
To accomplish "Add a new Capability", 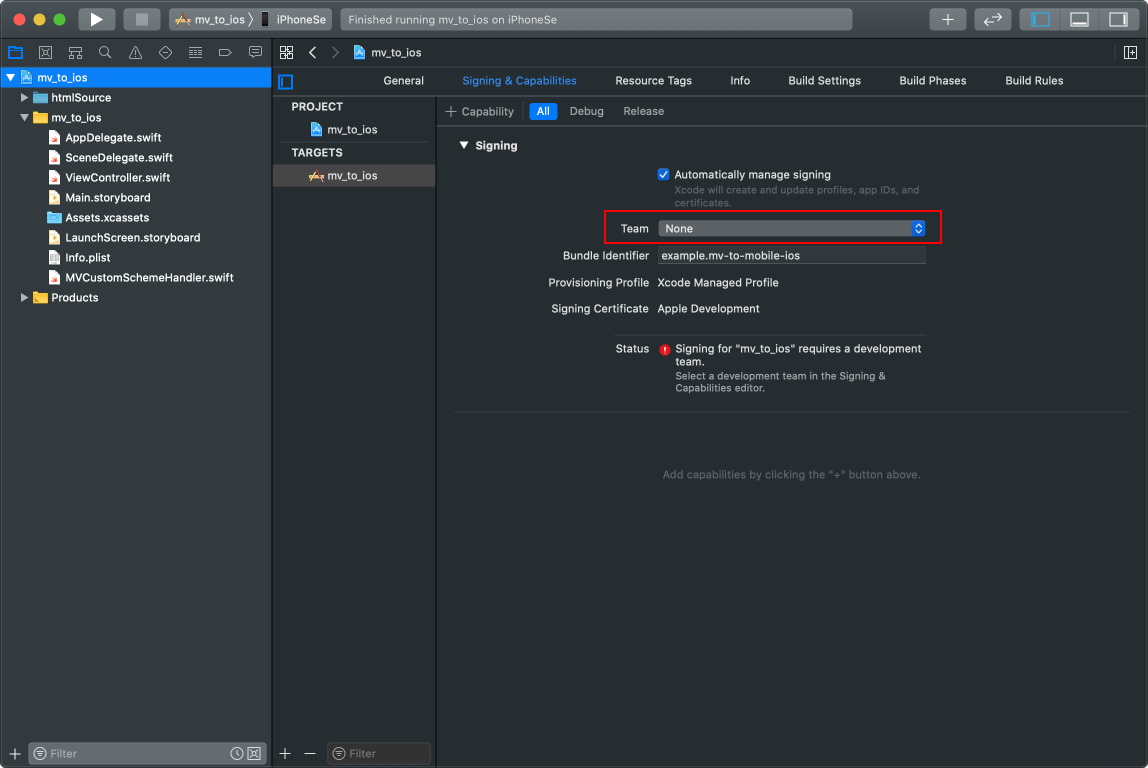I will click(x=480, y=111).
